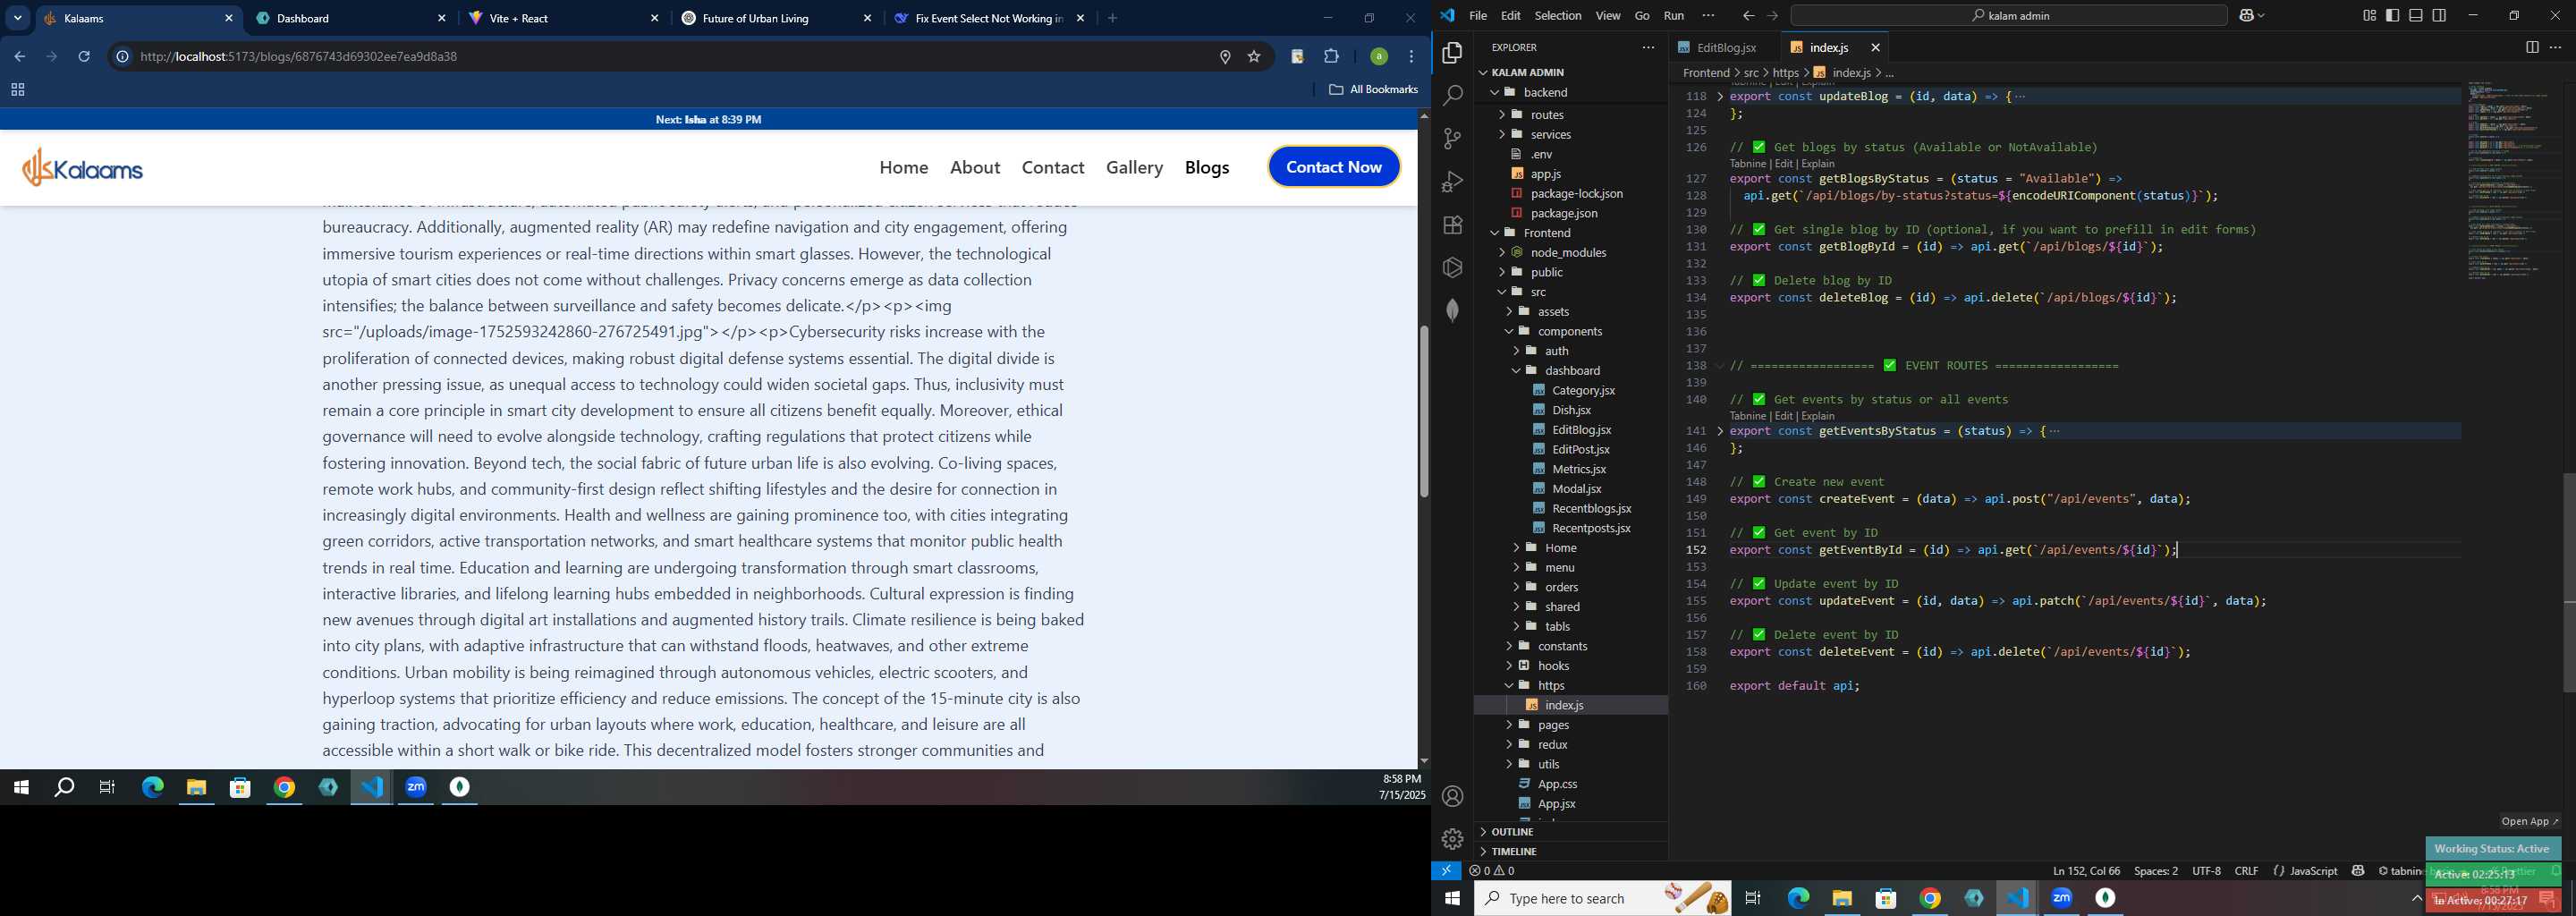Click the Open App button in VS Code
The image size is (2576, 916).
click(x=2529, y=822)
